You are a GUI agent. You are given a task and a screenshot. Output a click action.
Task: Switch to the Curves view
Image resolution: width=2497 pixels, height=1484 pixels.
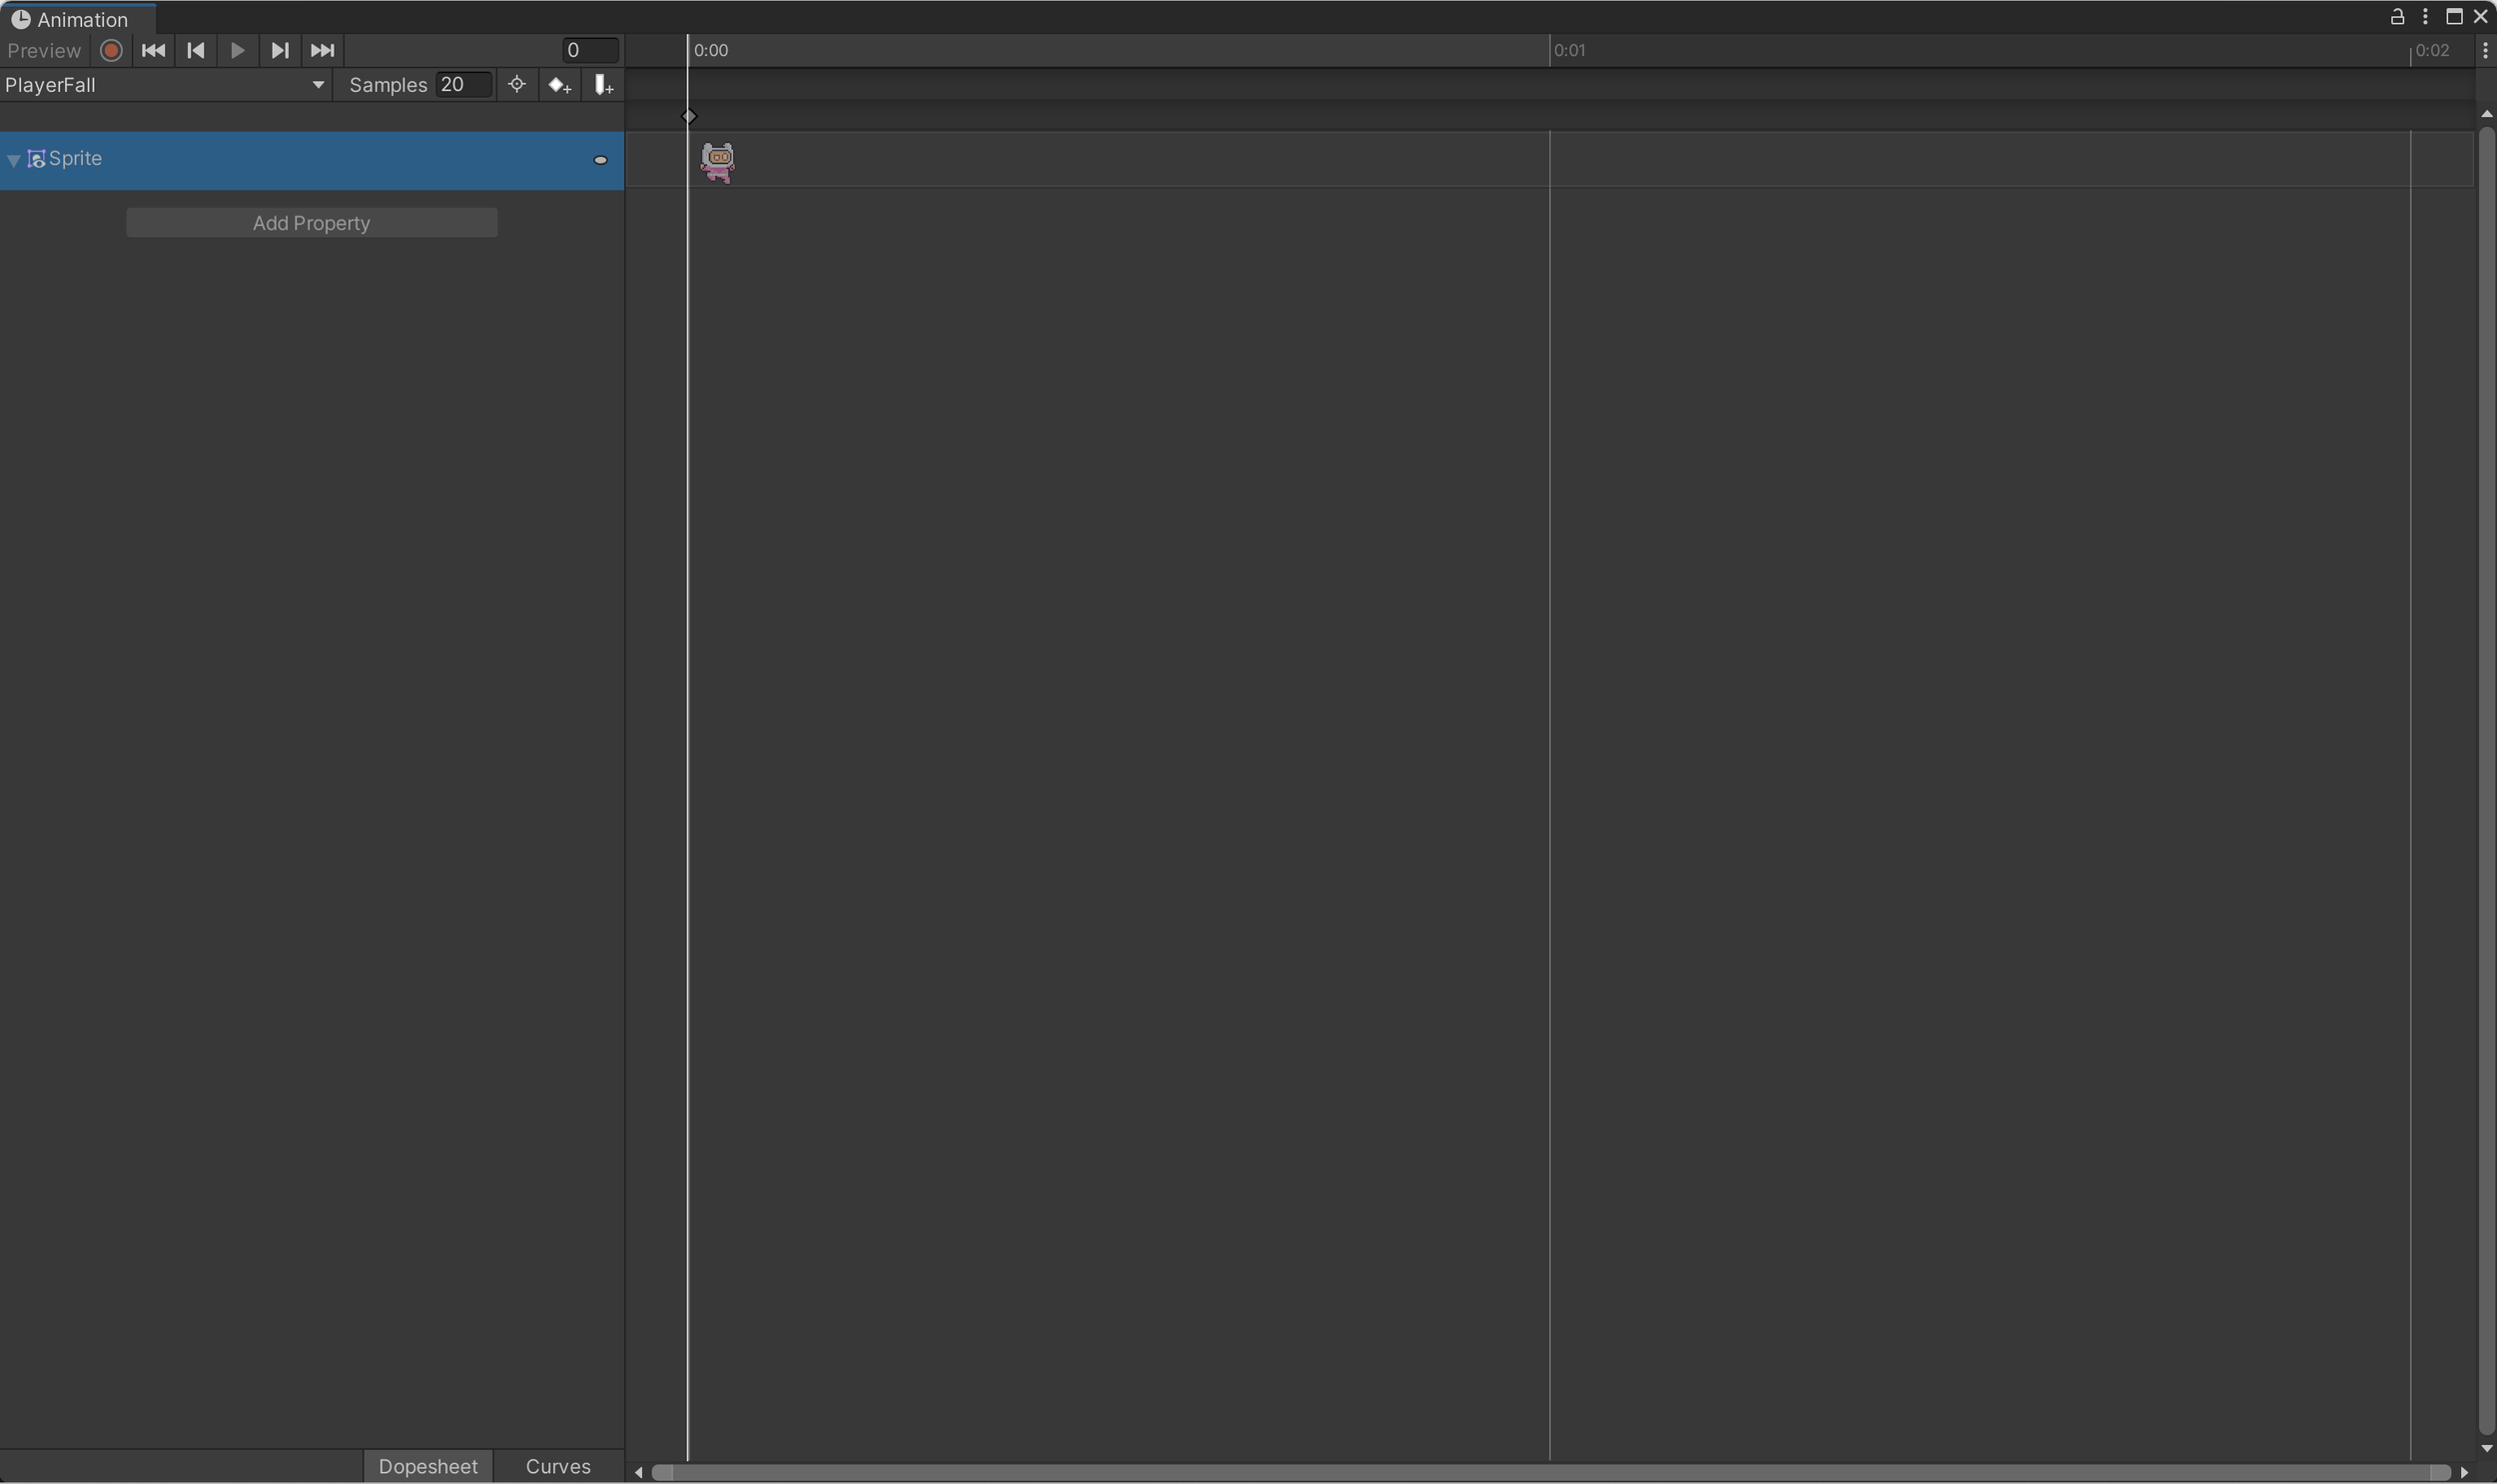click(558, 1466)
